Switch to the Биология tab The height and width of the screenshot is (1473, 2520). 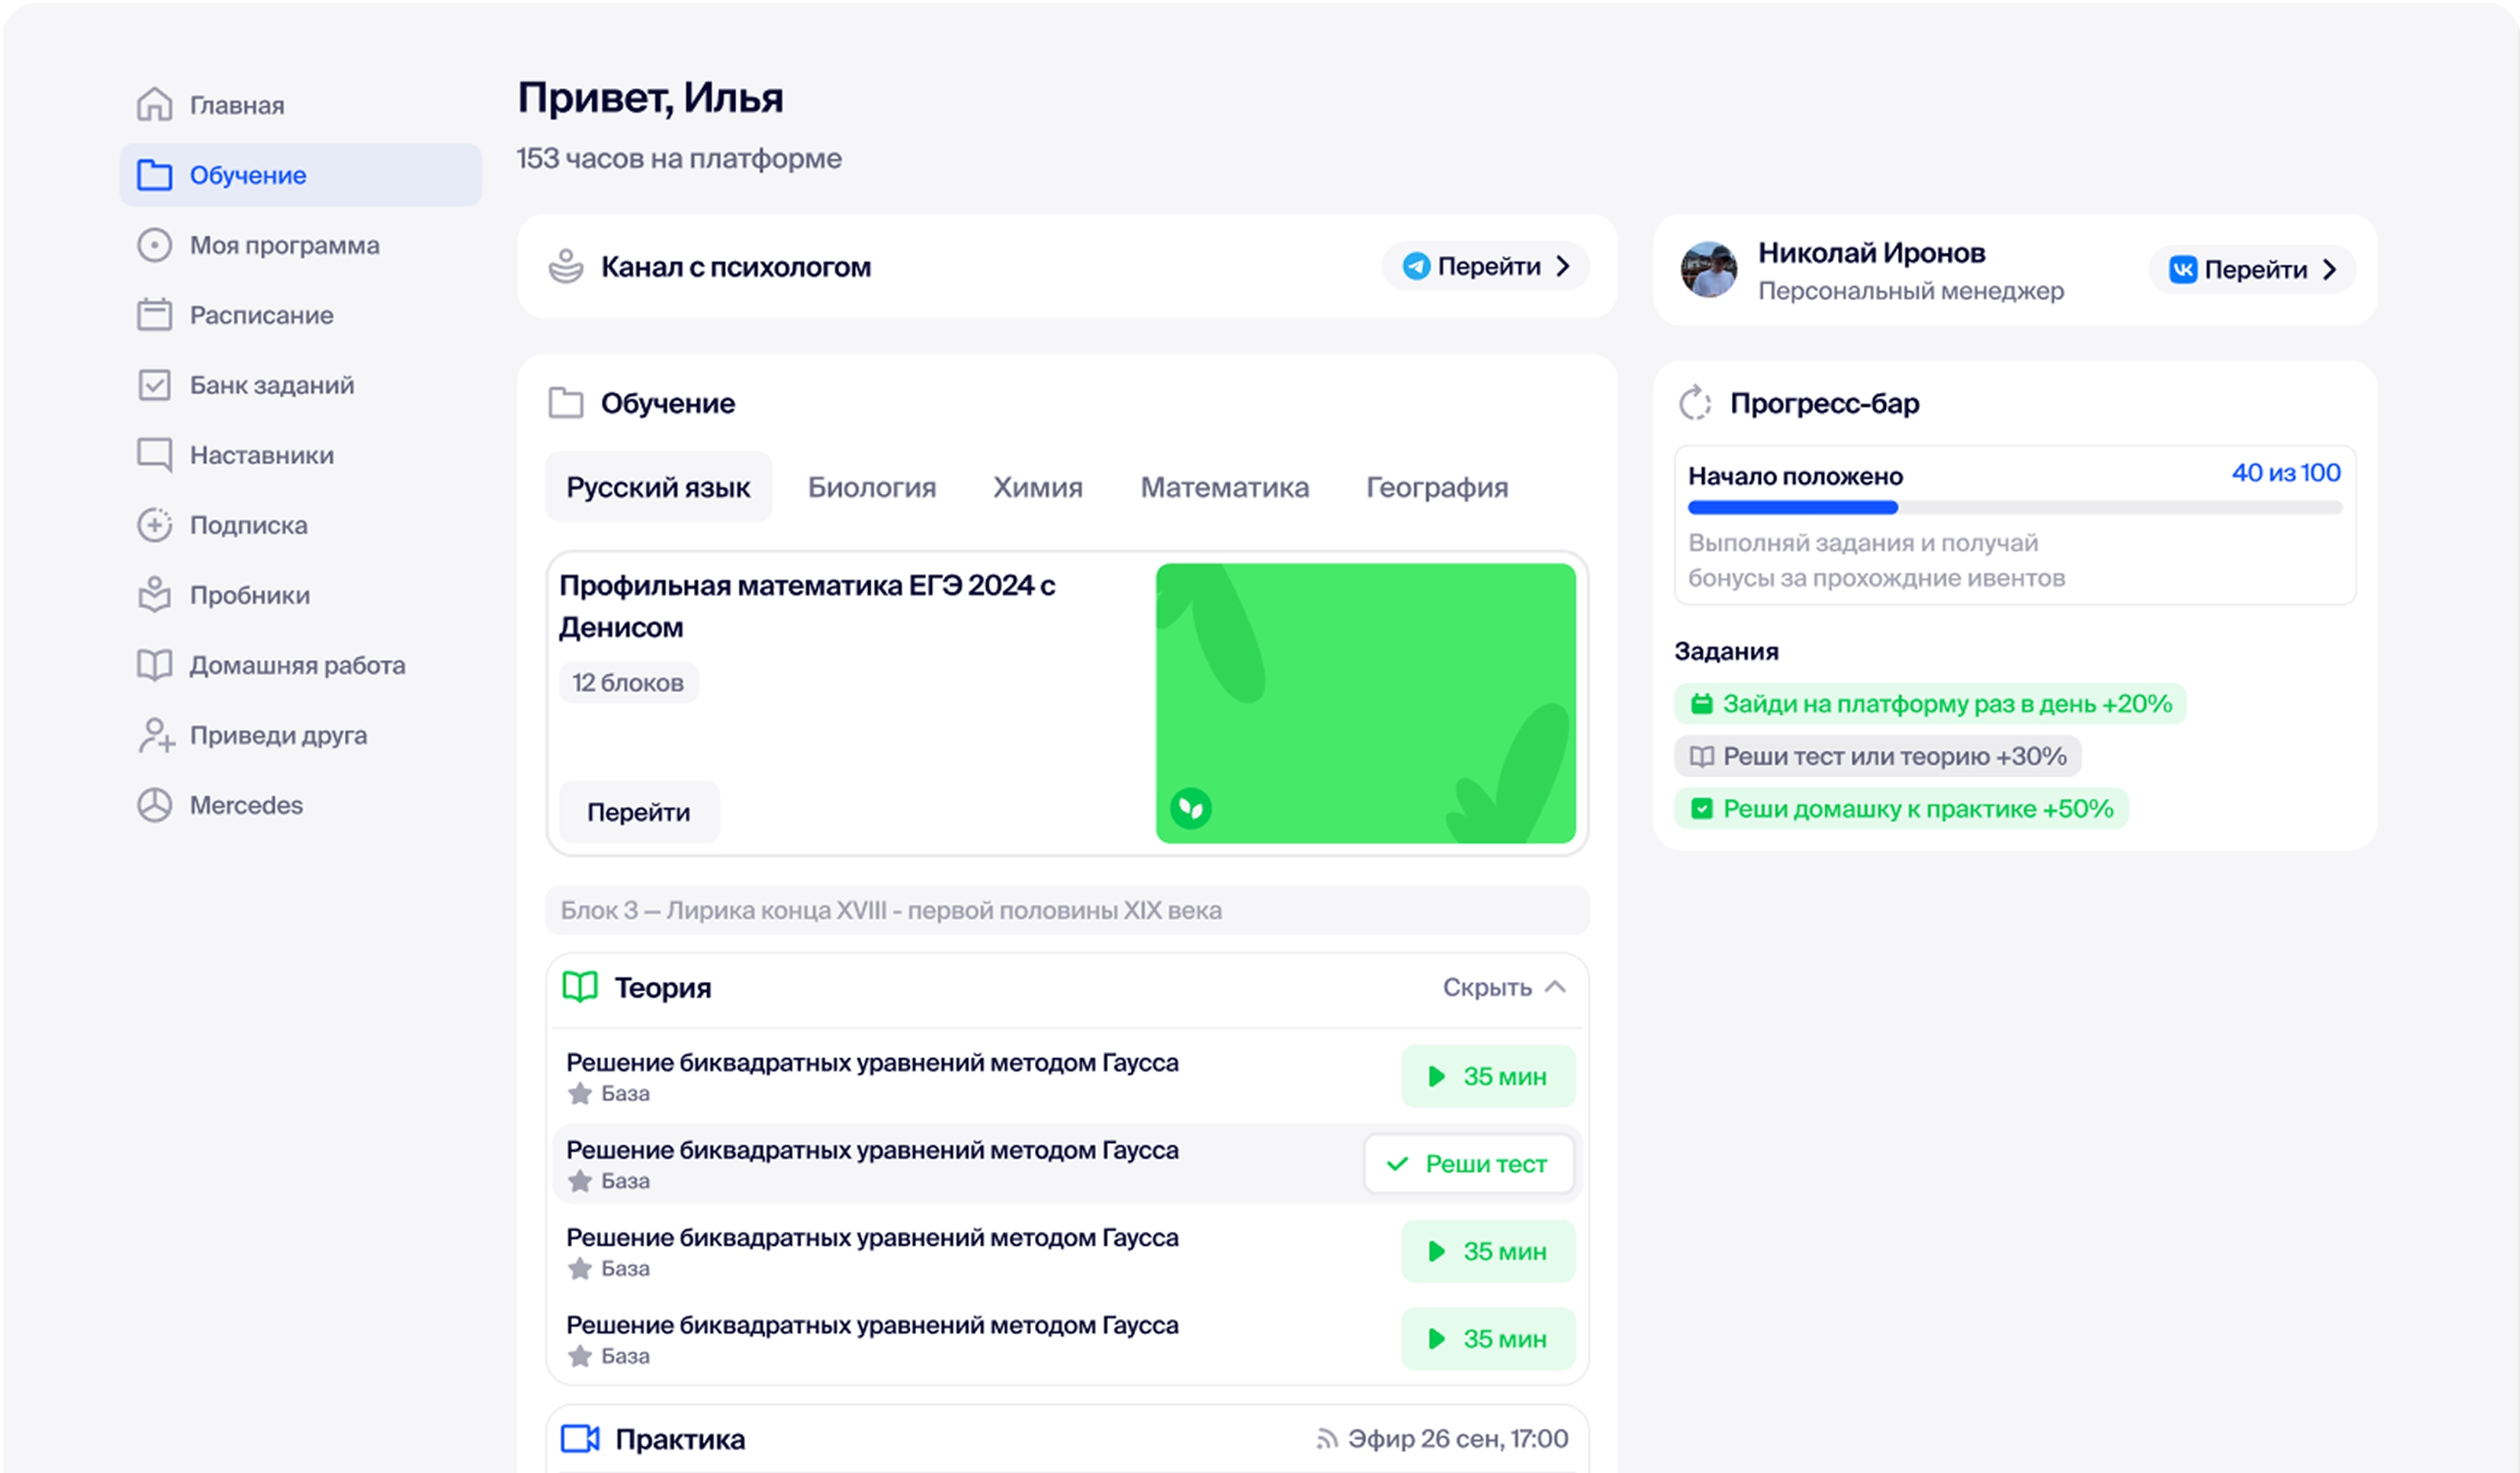(872, 487)
